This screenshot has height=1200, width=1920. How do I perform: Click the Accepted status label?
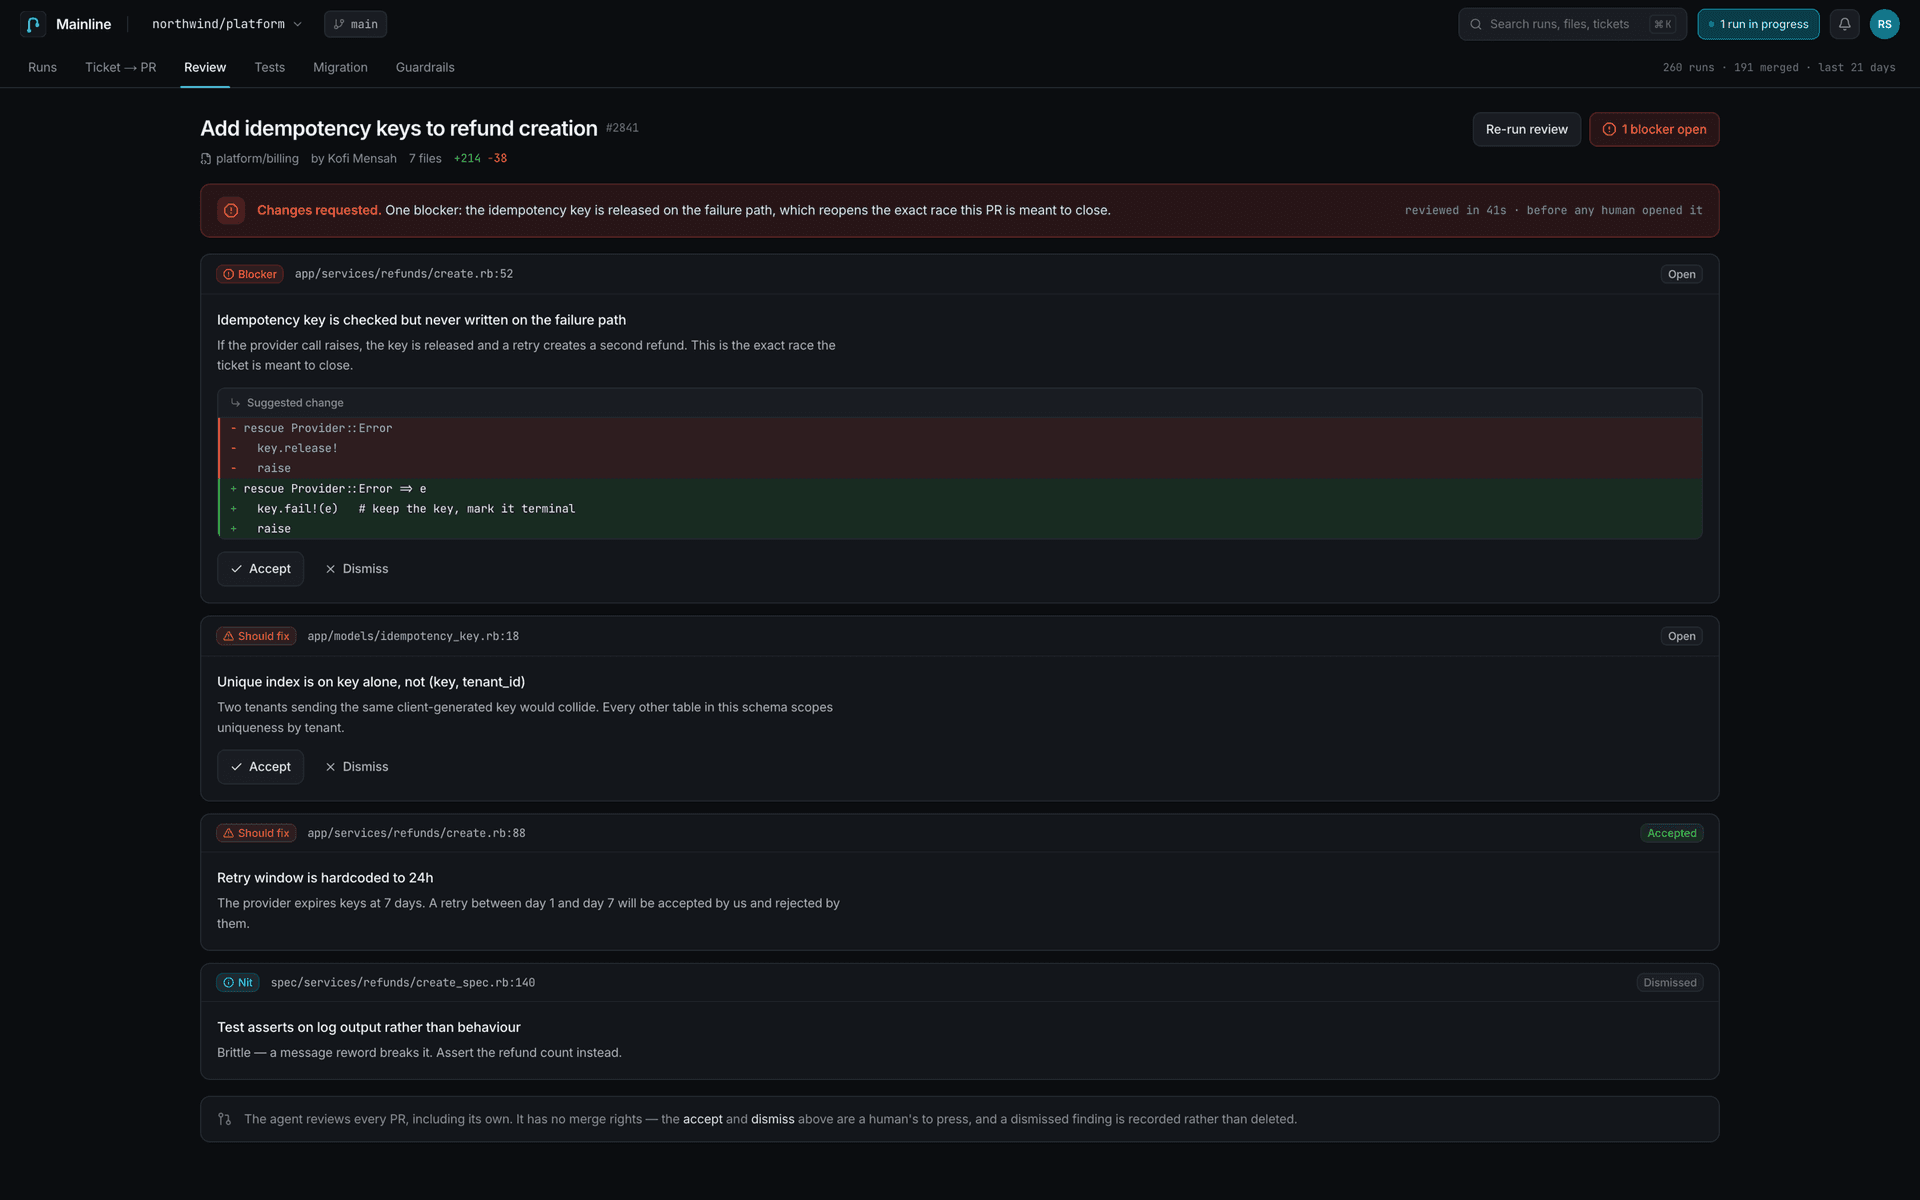1671,833
